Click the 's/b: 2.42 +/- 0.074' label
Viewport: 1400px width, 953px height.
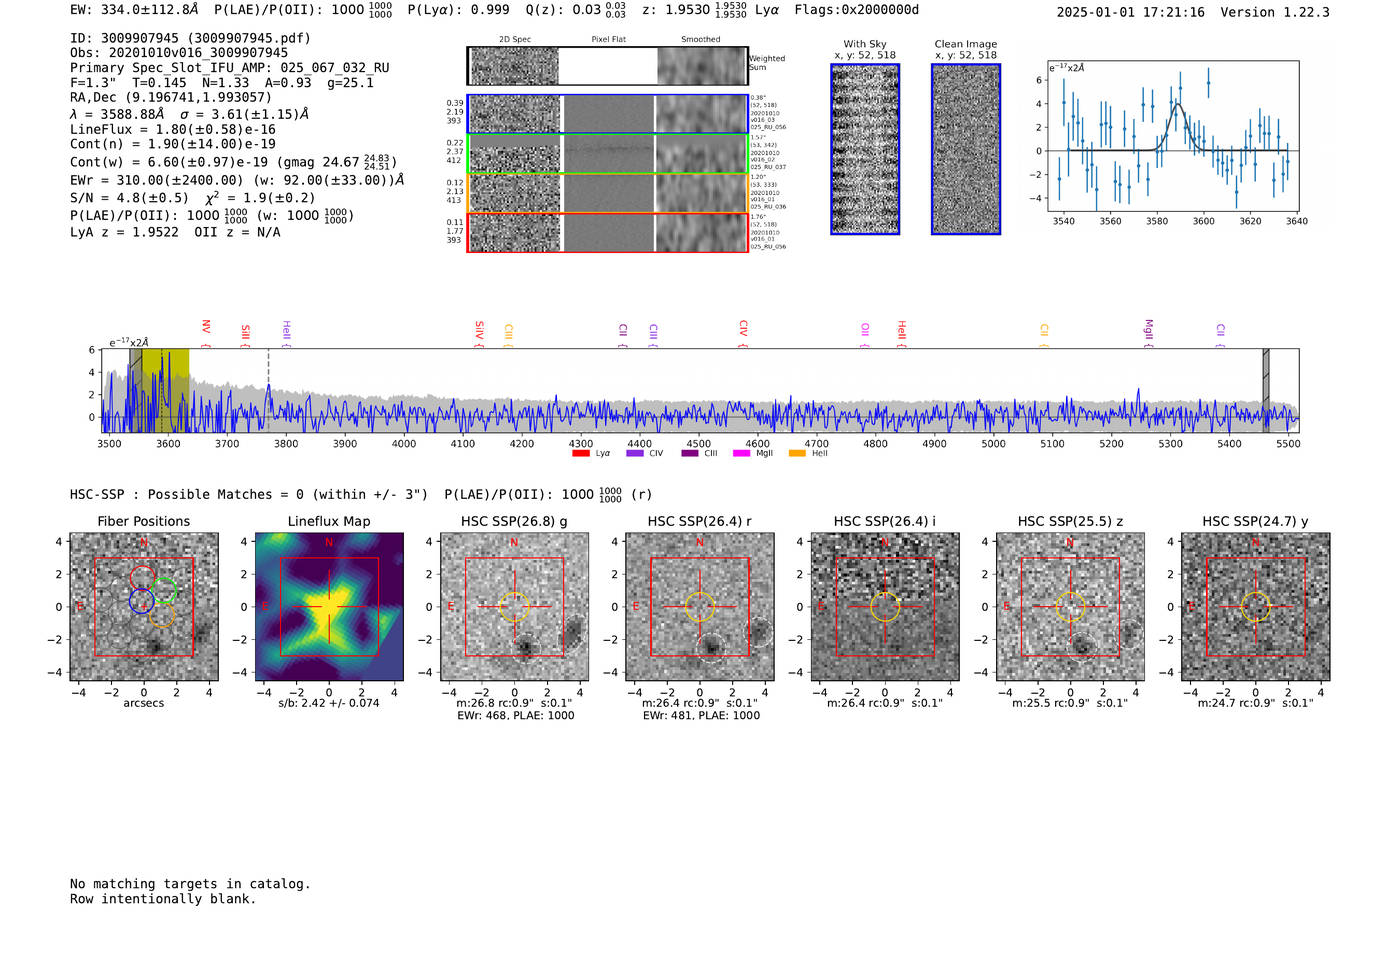(x=329, y=703)
